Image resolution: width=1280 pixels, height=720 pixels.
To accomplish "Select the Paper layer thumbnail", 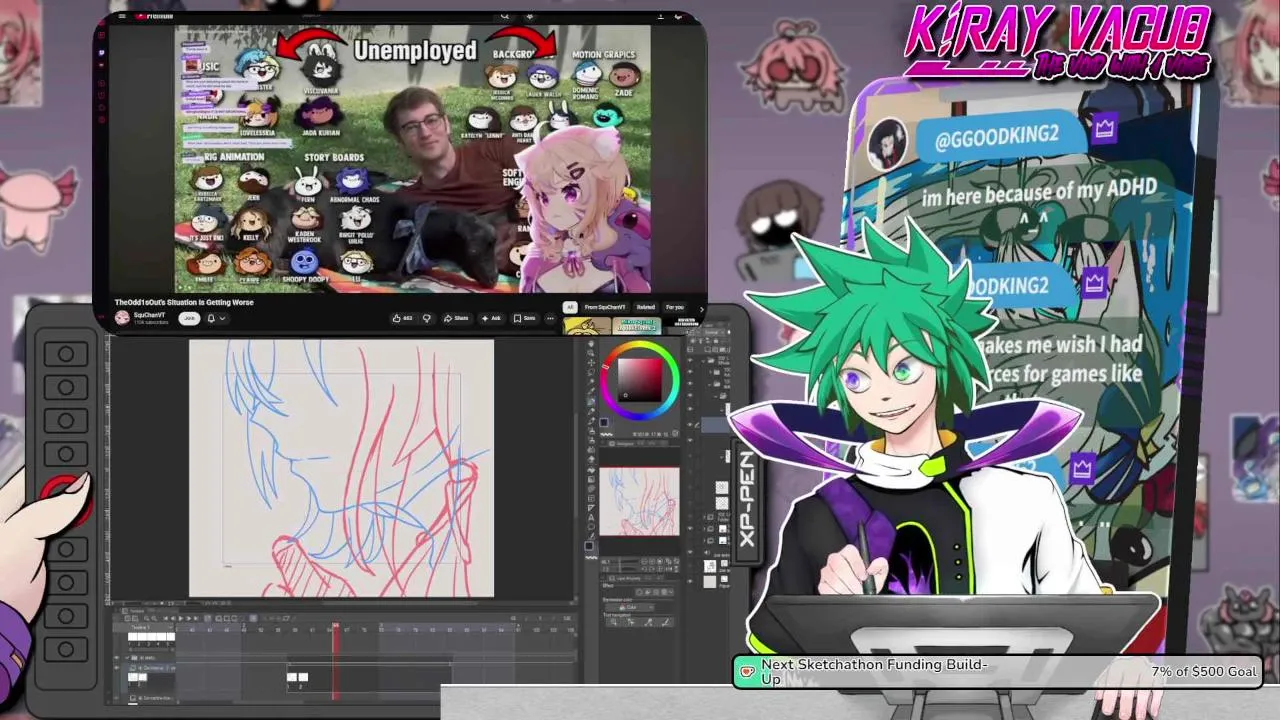I will [x=709, y=581].
